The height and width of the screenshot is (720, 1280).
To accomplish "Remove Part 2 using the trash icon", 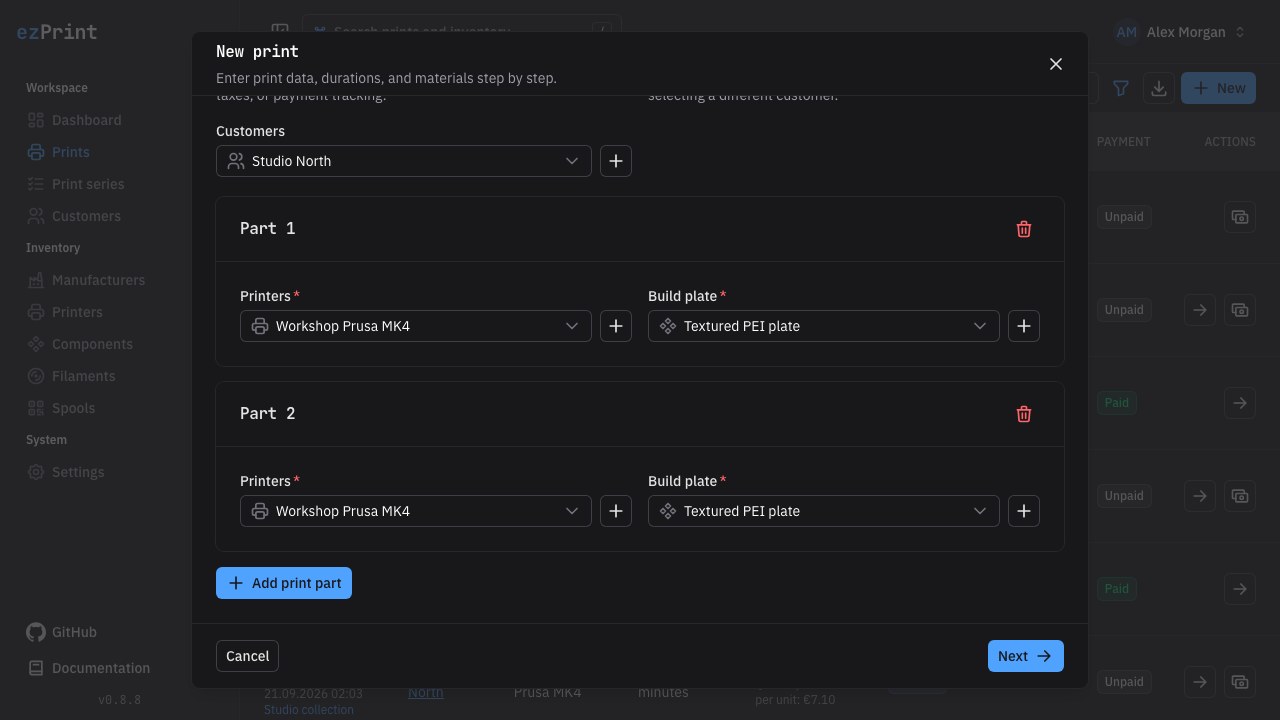I will coord(1024,414).
